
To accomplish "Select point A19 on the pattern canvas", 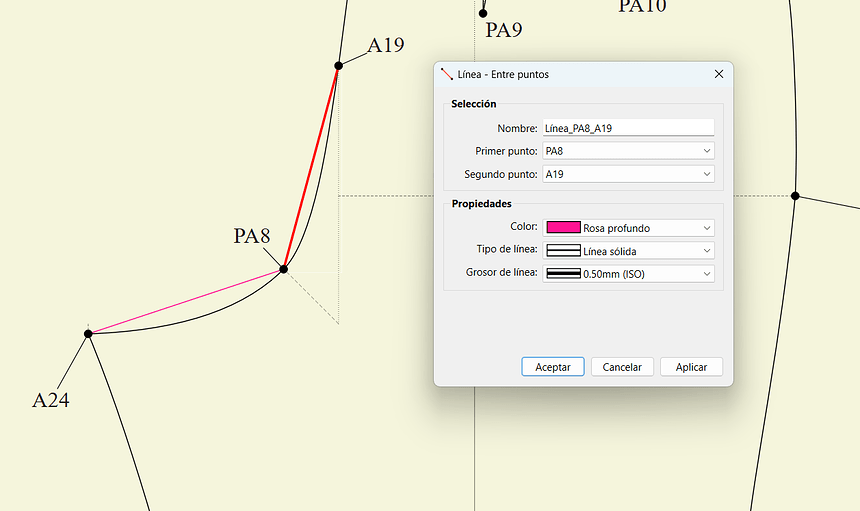I will click(339, 66).
